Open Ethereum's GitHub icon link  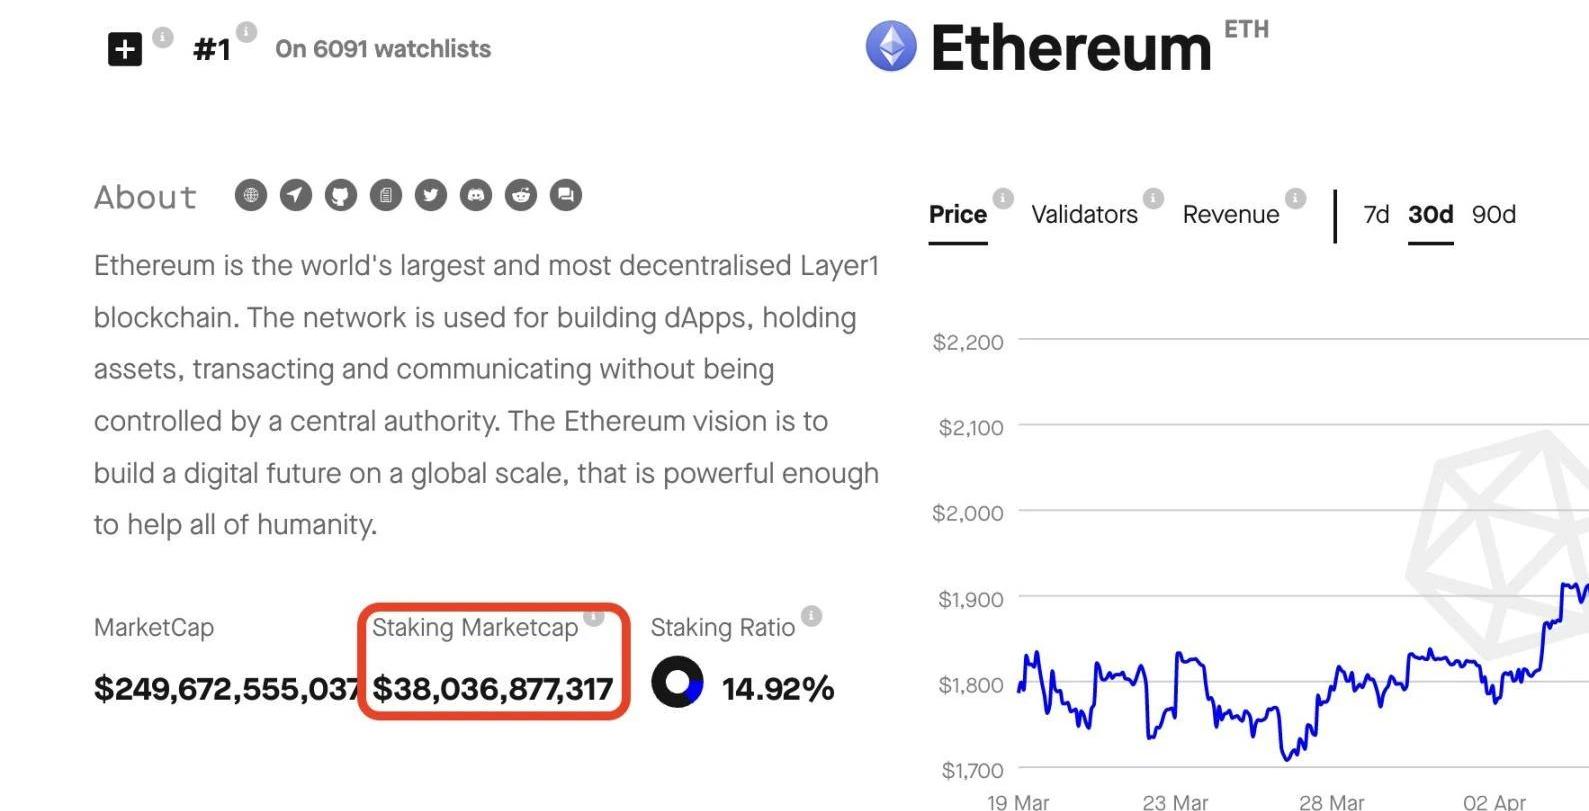coord(341,195)
